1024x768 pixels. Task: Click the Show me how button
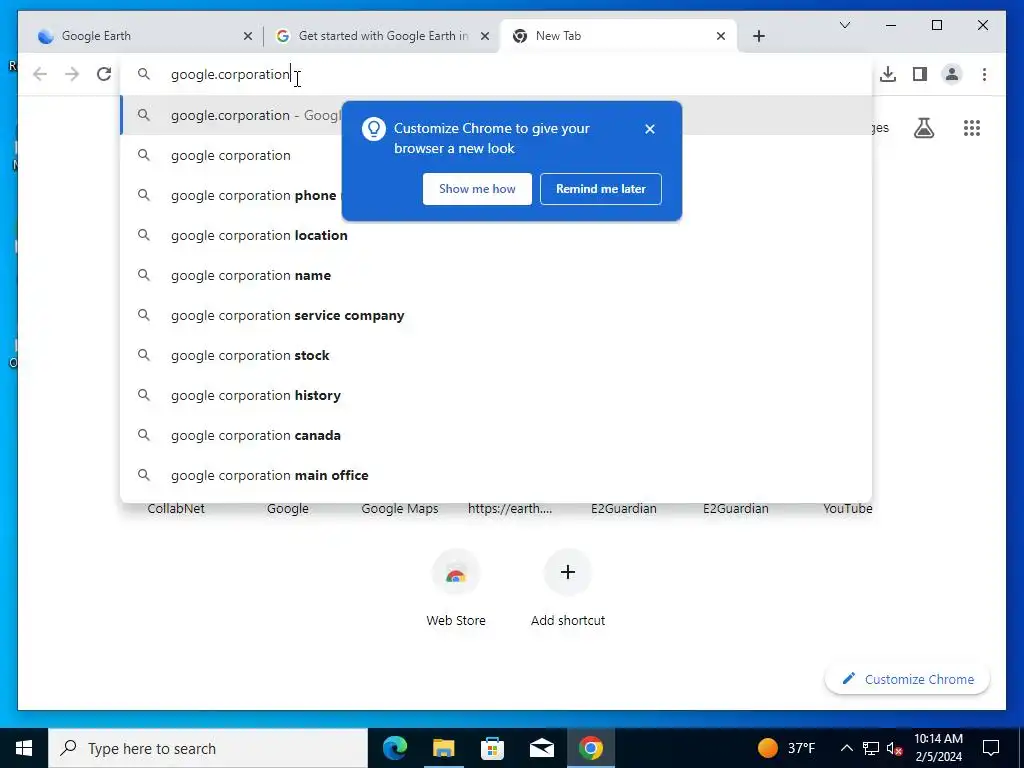pos(477,189)
